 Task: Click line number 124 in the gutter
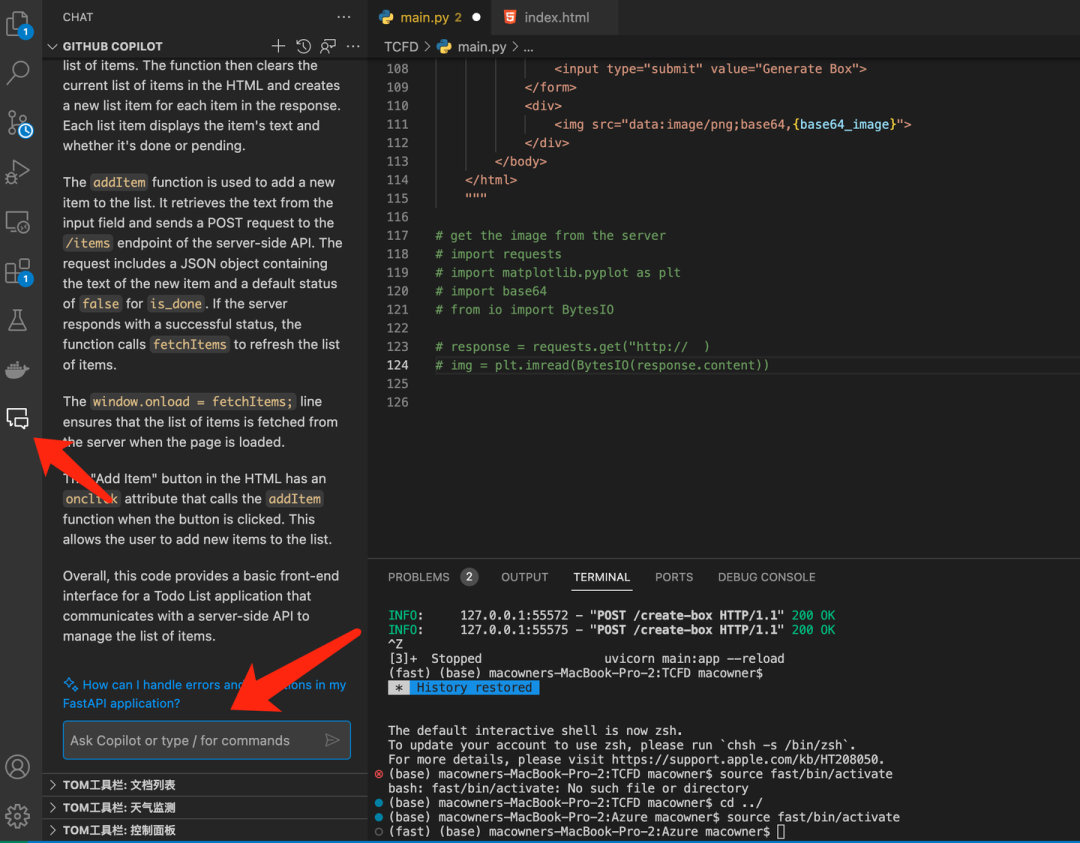pyautogui.click(x=397, y=365)
